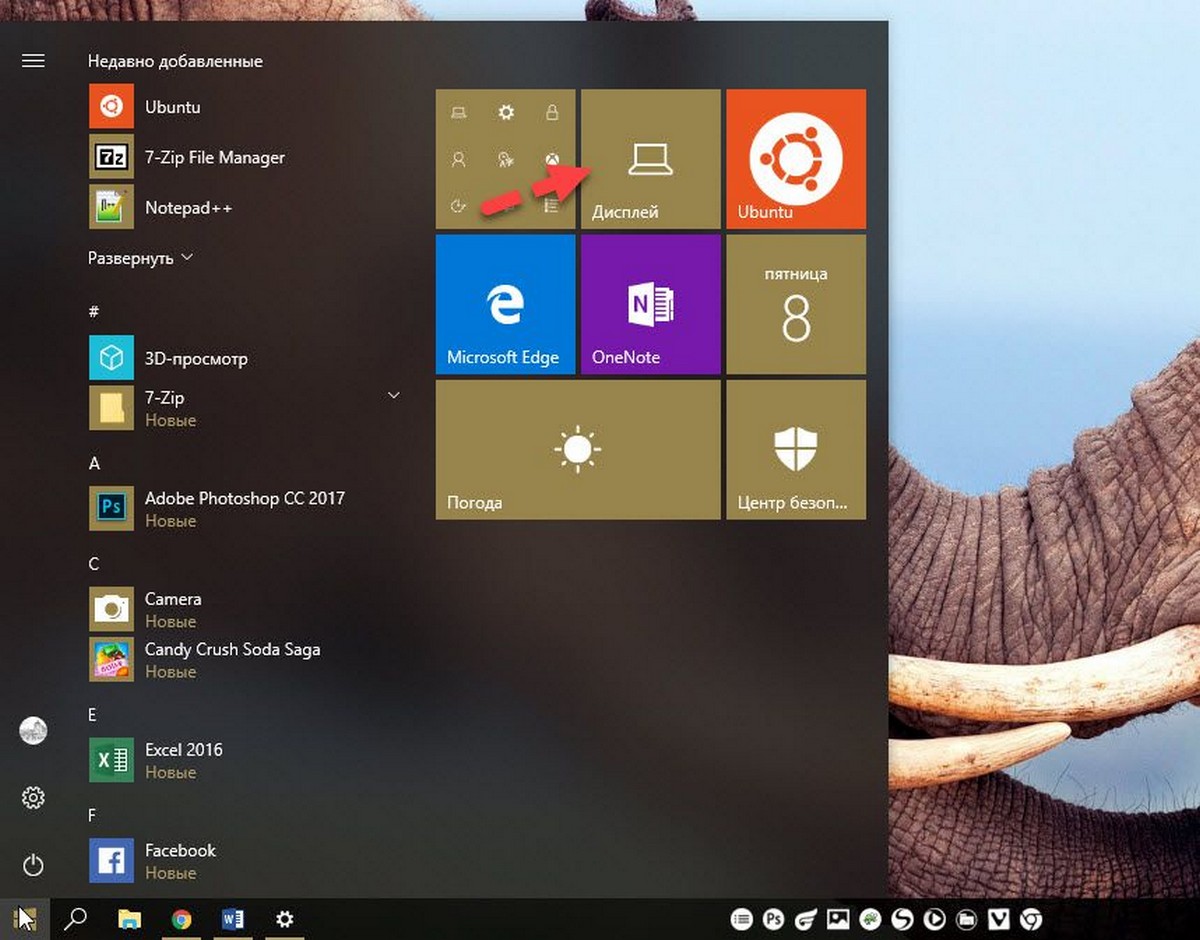This screenshot has width=1200, height=940.
Task: Click the Chrome icon in the right tray
Action: pyautogui.click(x=1031, y=918)
